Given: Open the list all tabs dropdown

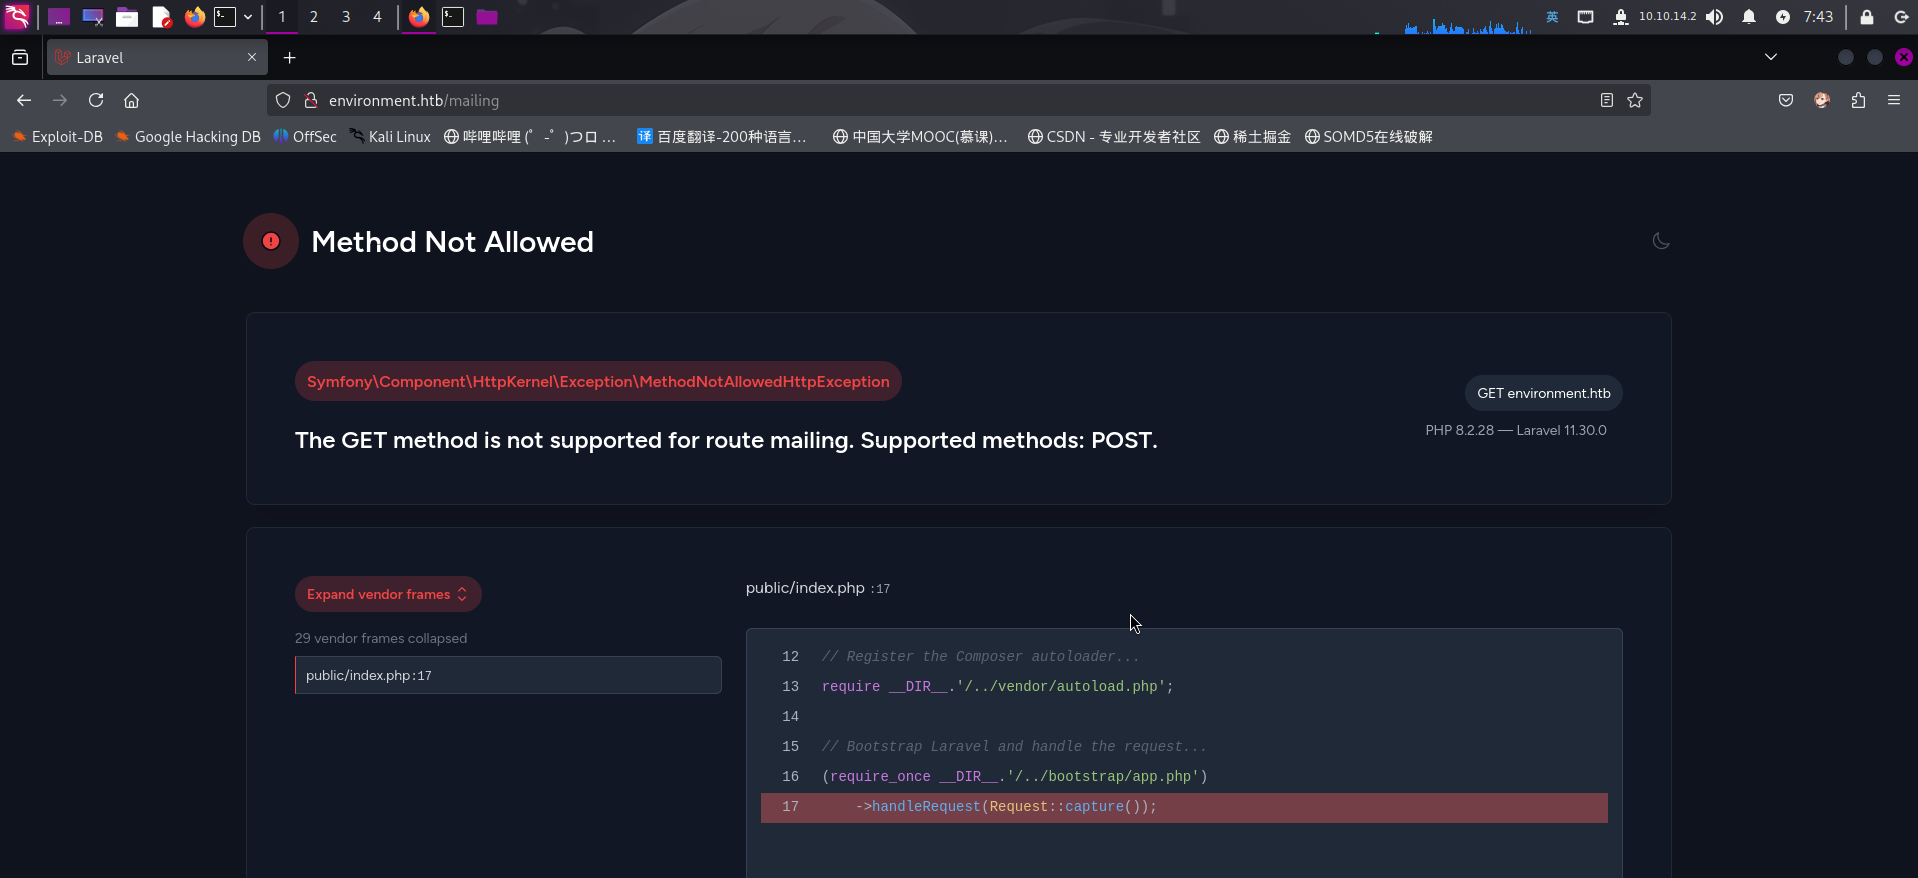Looking at the screenshot, I should point(1771,57).
